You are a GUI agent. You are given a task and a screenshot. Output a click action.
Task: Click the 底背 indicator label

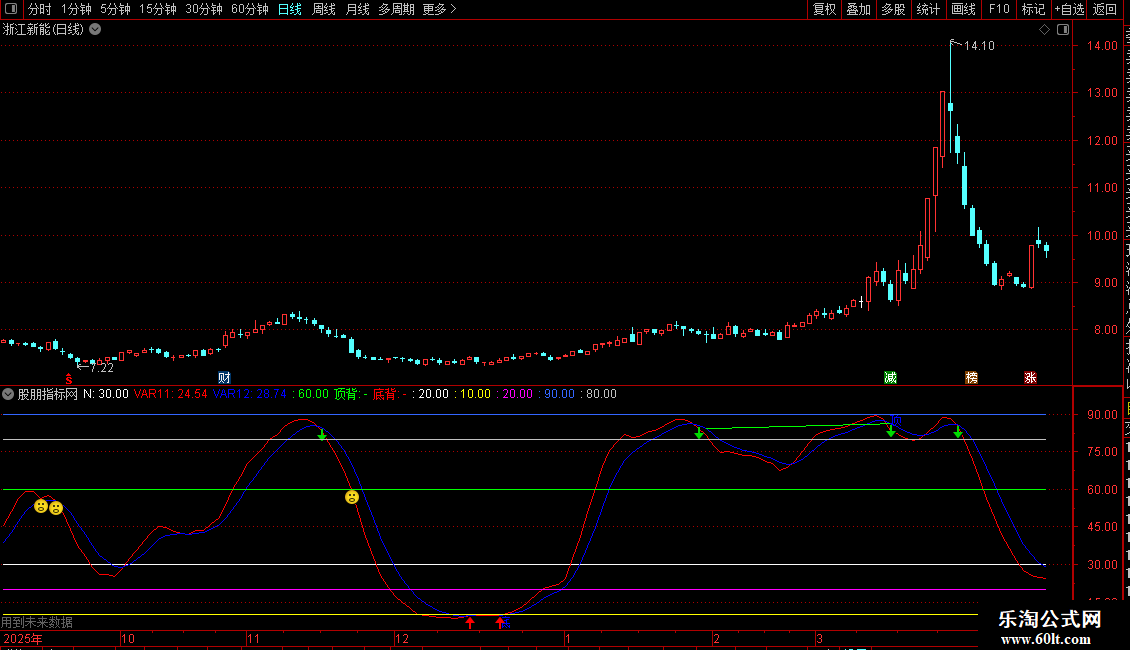[390, 394]
